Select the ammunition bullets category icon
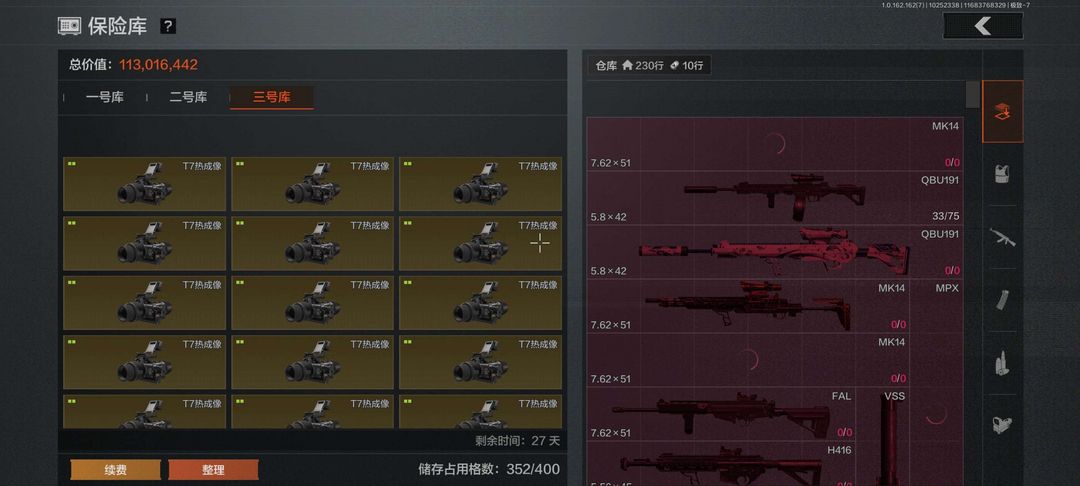This screenshot has width=1080, height=486. coord(1002,363)
